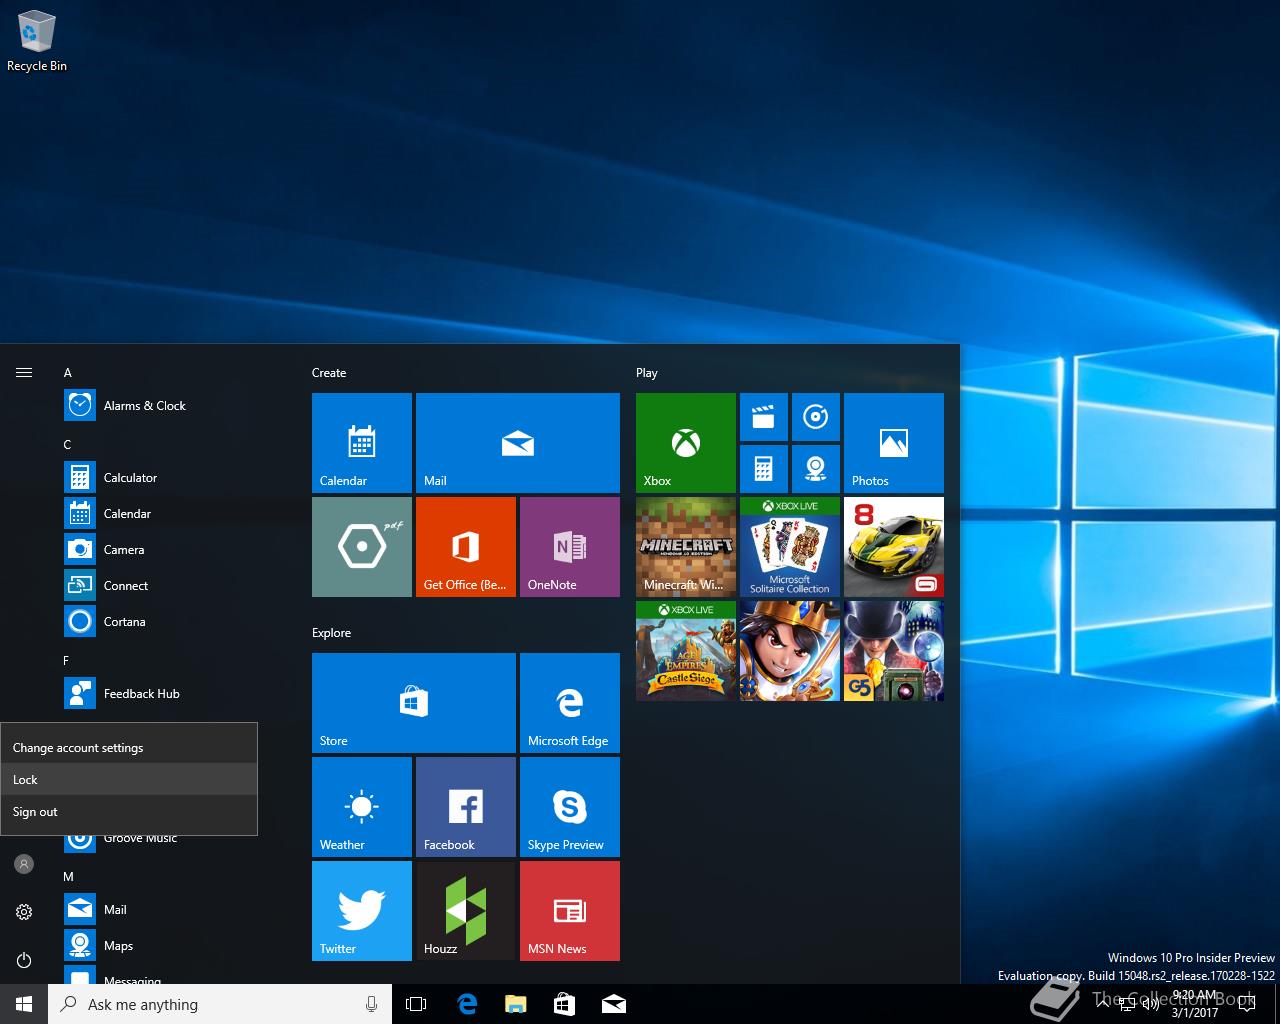Open Task View on the taskbar

[416, 1004]
